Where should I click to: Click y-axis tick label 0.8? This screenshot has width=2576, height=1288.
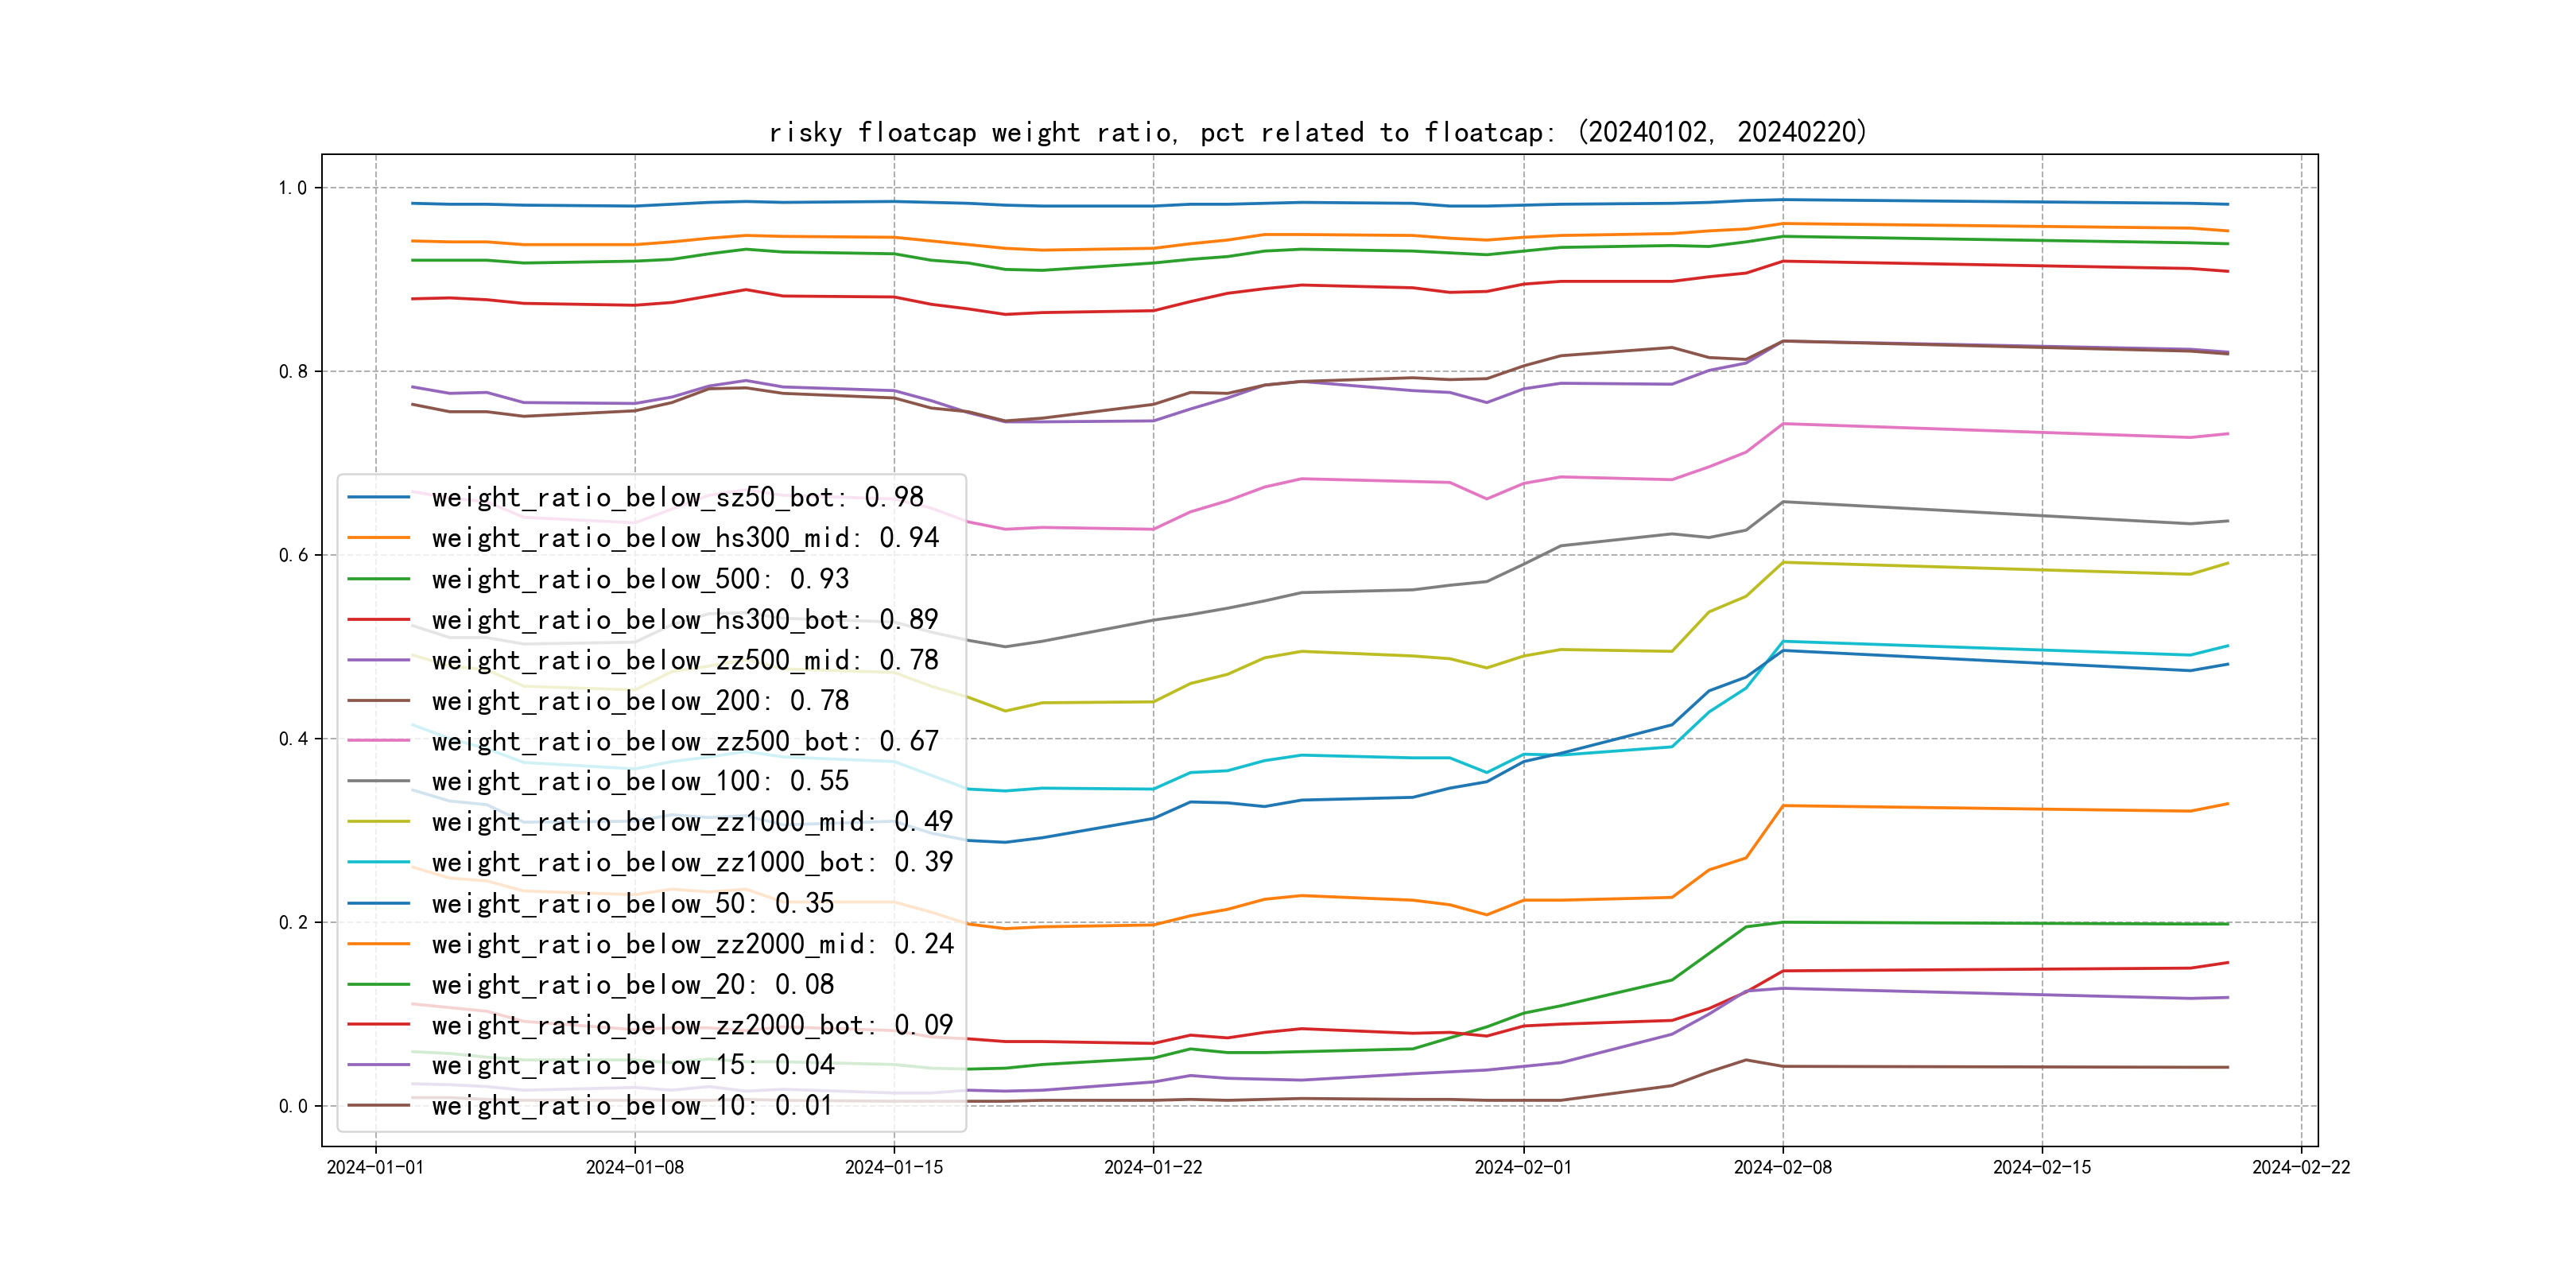[x=293, y=371]
